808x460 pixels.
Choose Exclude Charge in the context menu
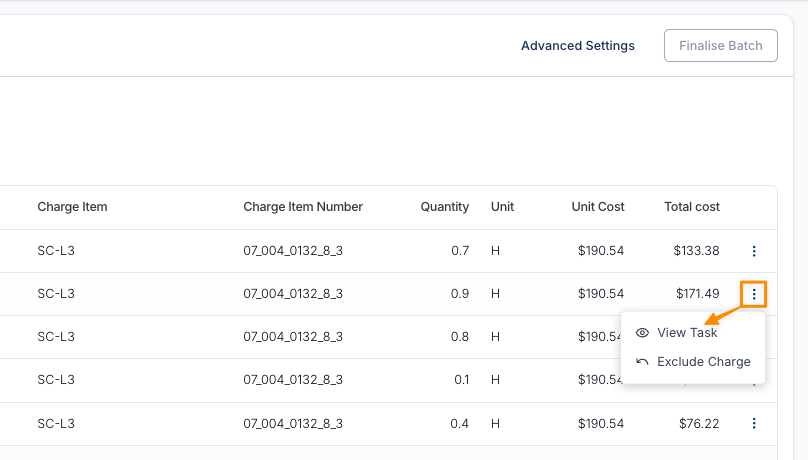(x=703, y=362)
